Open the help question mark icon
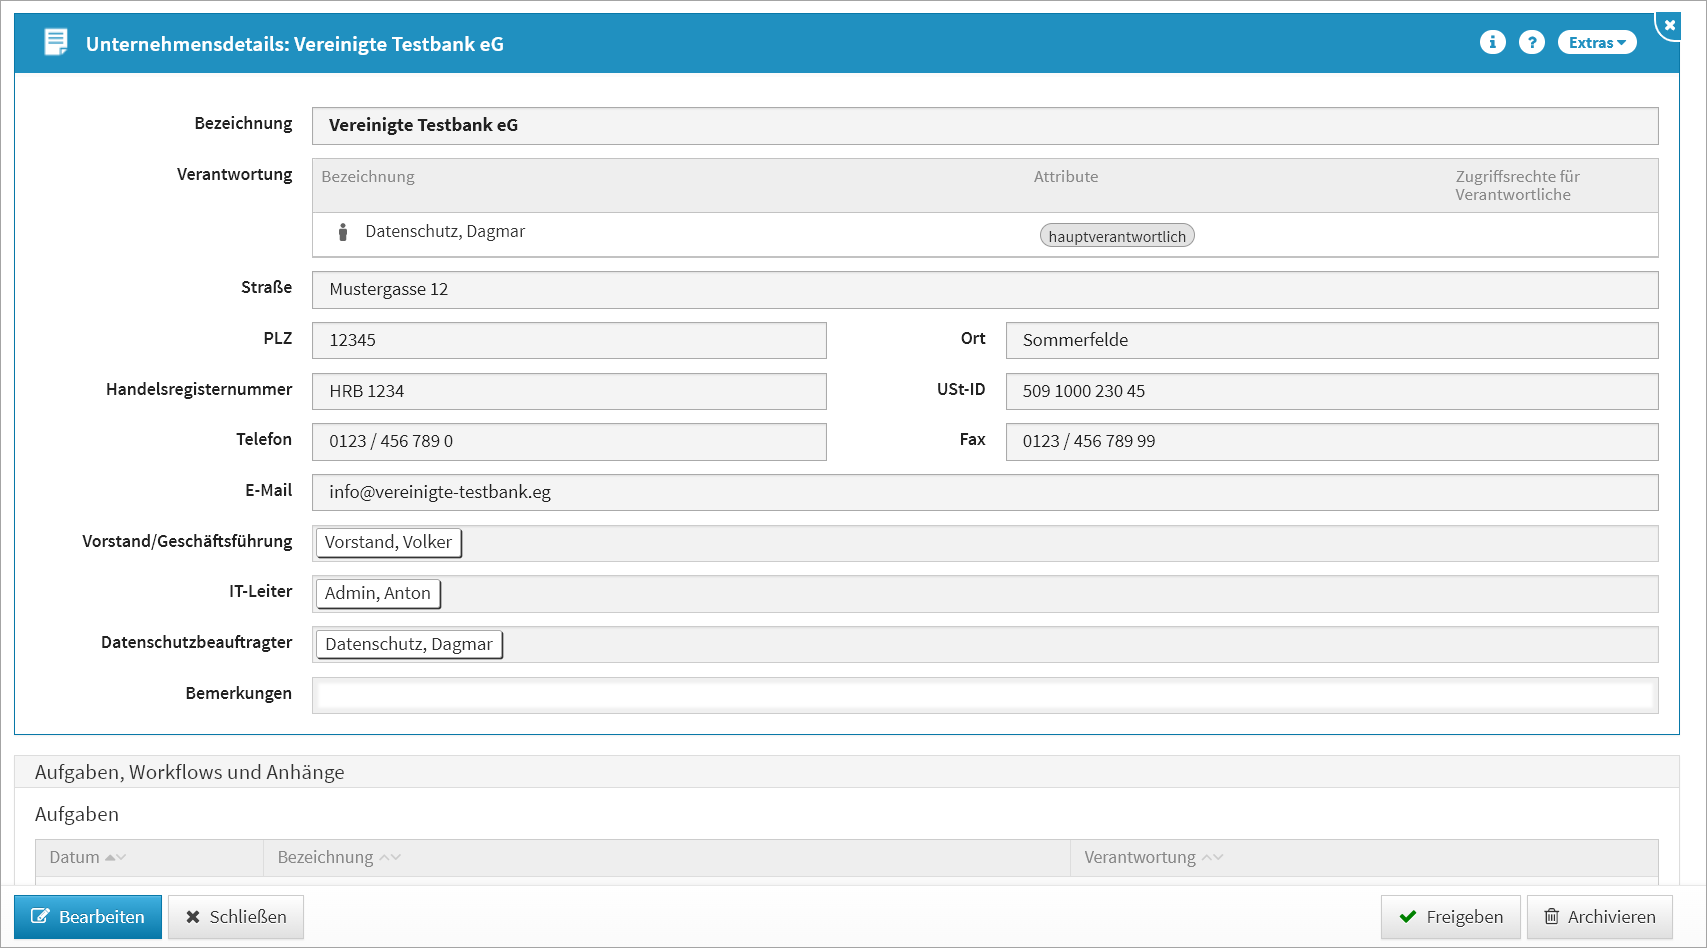 pos(1531,42)
